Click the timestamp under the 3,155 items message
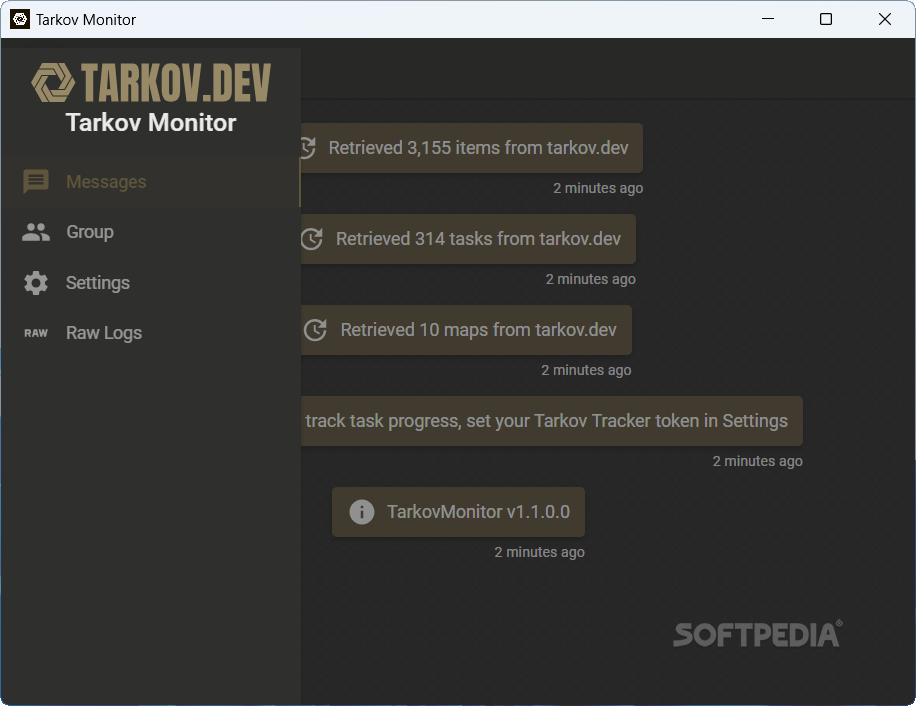 [598, 188]
